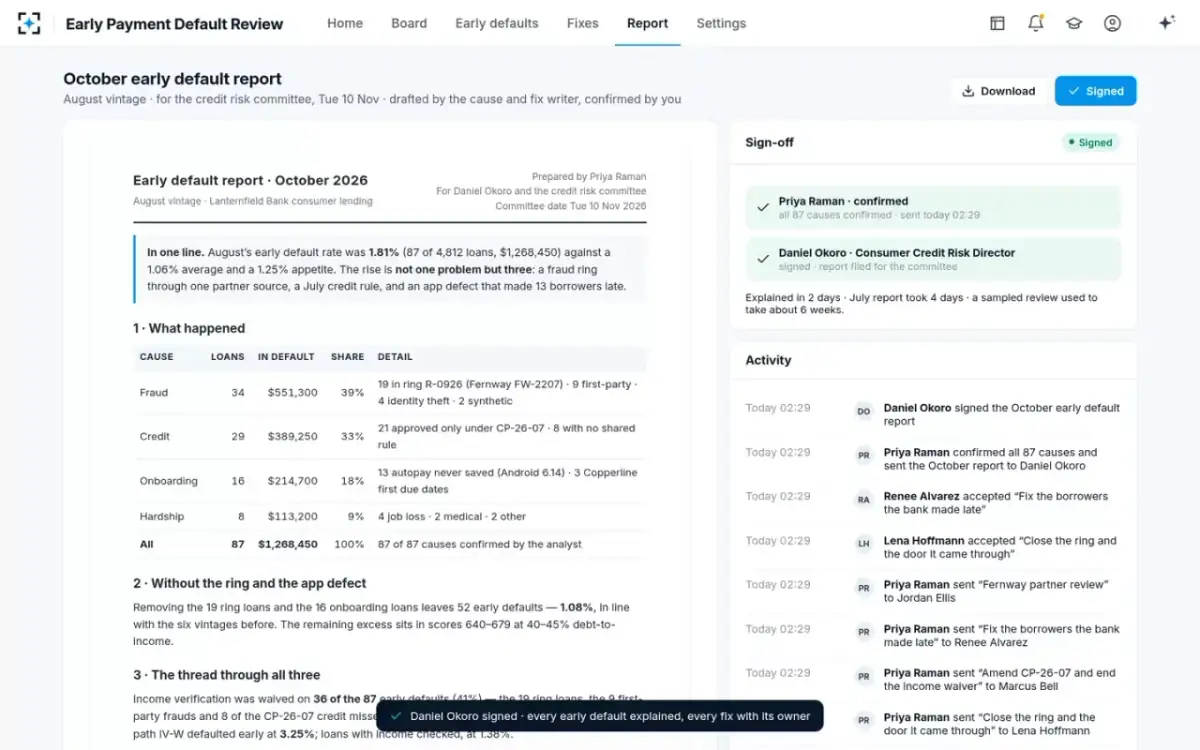Click PR avatar beside Fernway partner review

click(863, 587)
